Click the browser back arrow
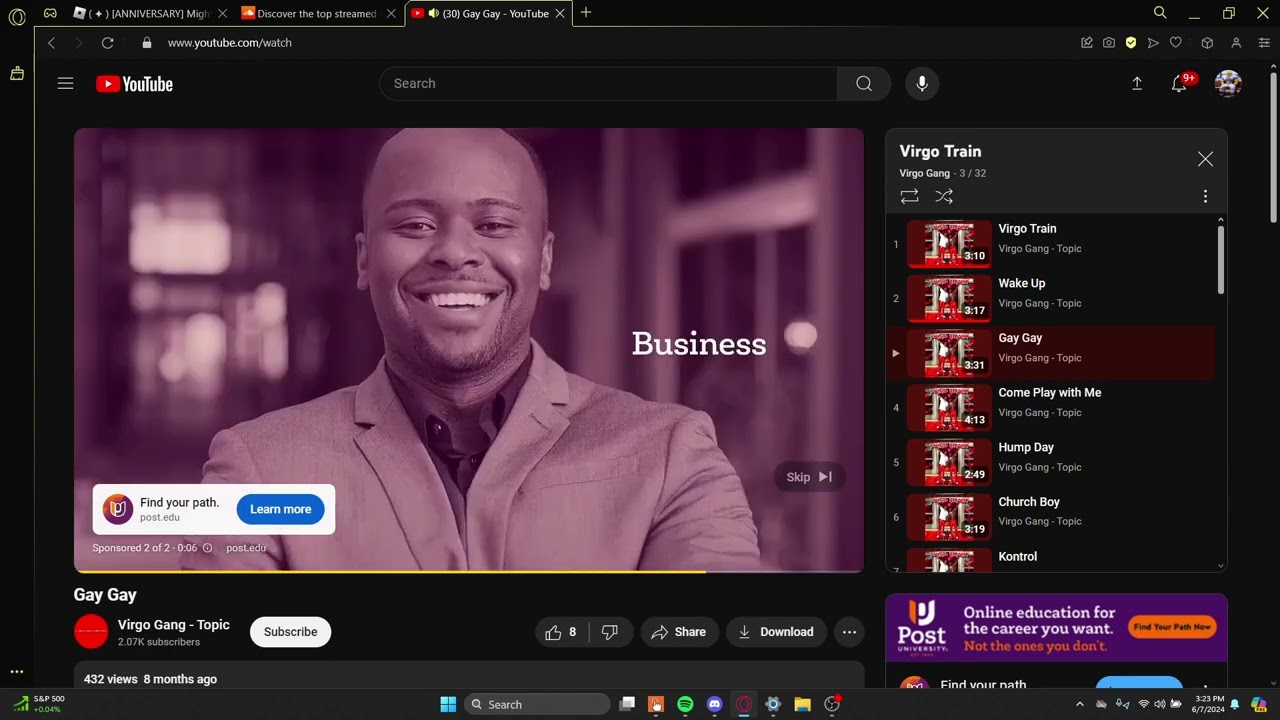This screenshot has height=720, width=1280. 52,43
